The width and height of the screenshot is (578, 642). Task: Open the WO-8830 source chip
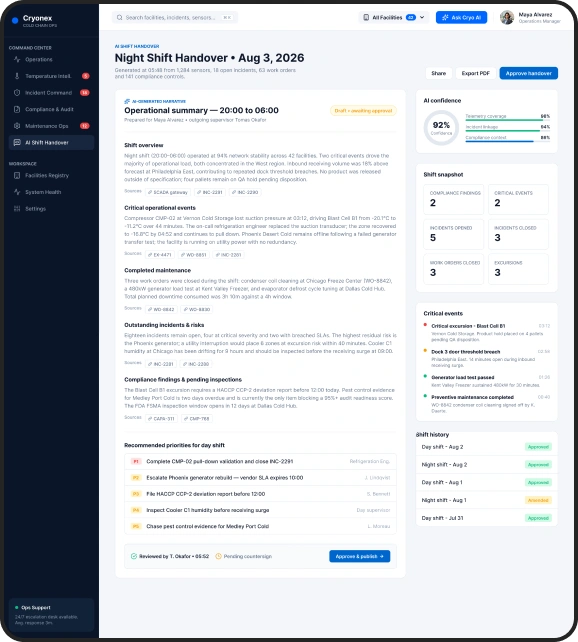(x=196, y=310)
